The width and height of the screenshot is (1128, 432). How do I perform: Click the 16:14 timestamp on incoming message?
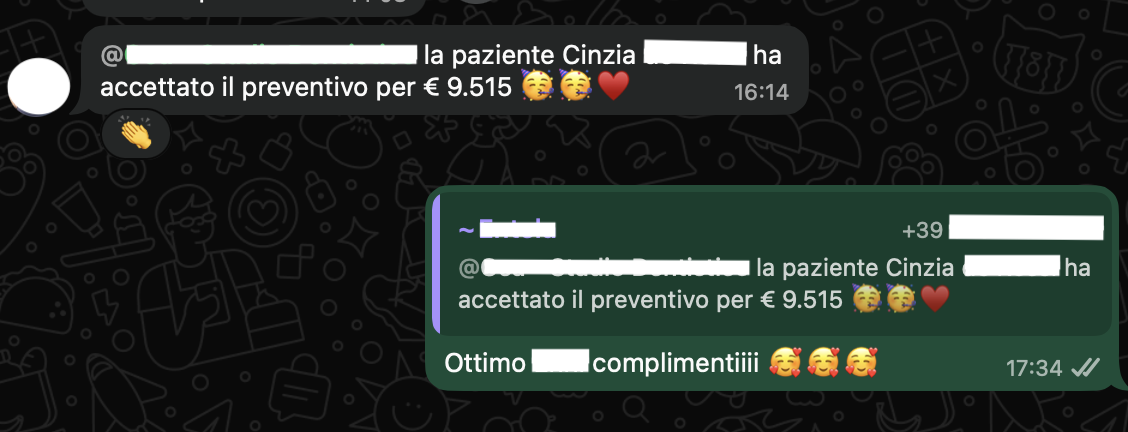[761, 92]
